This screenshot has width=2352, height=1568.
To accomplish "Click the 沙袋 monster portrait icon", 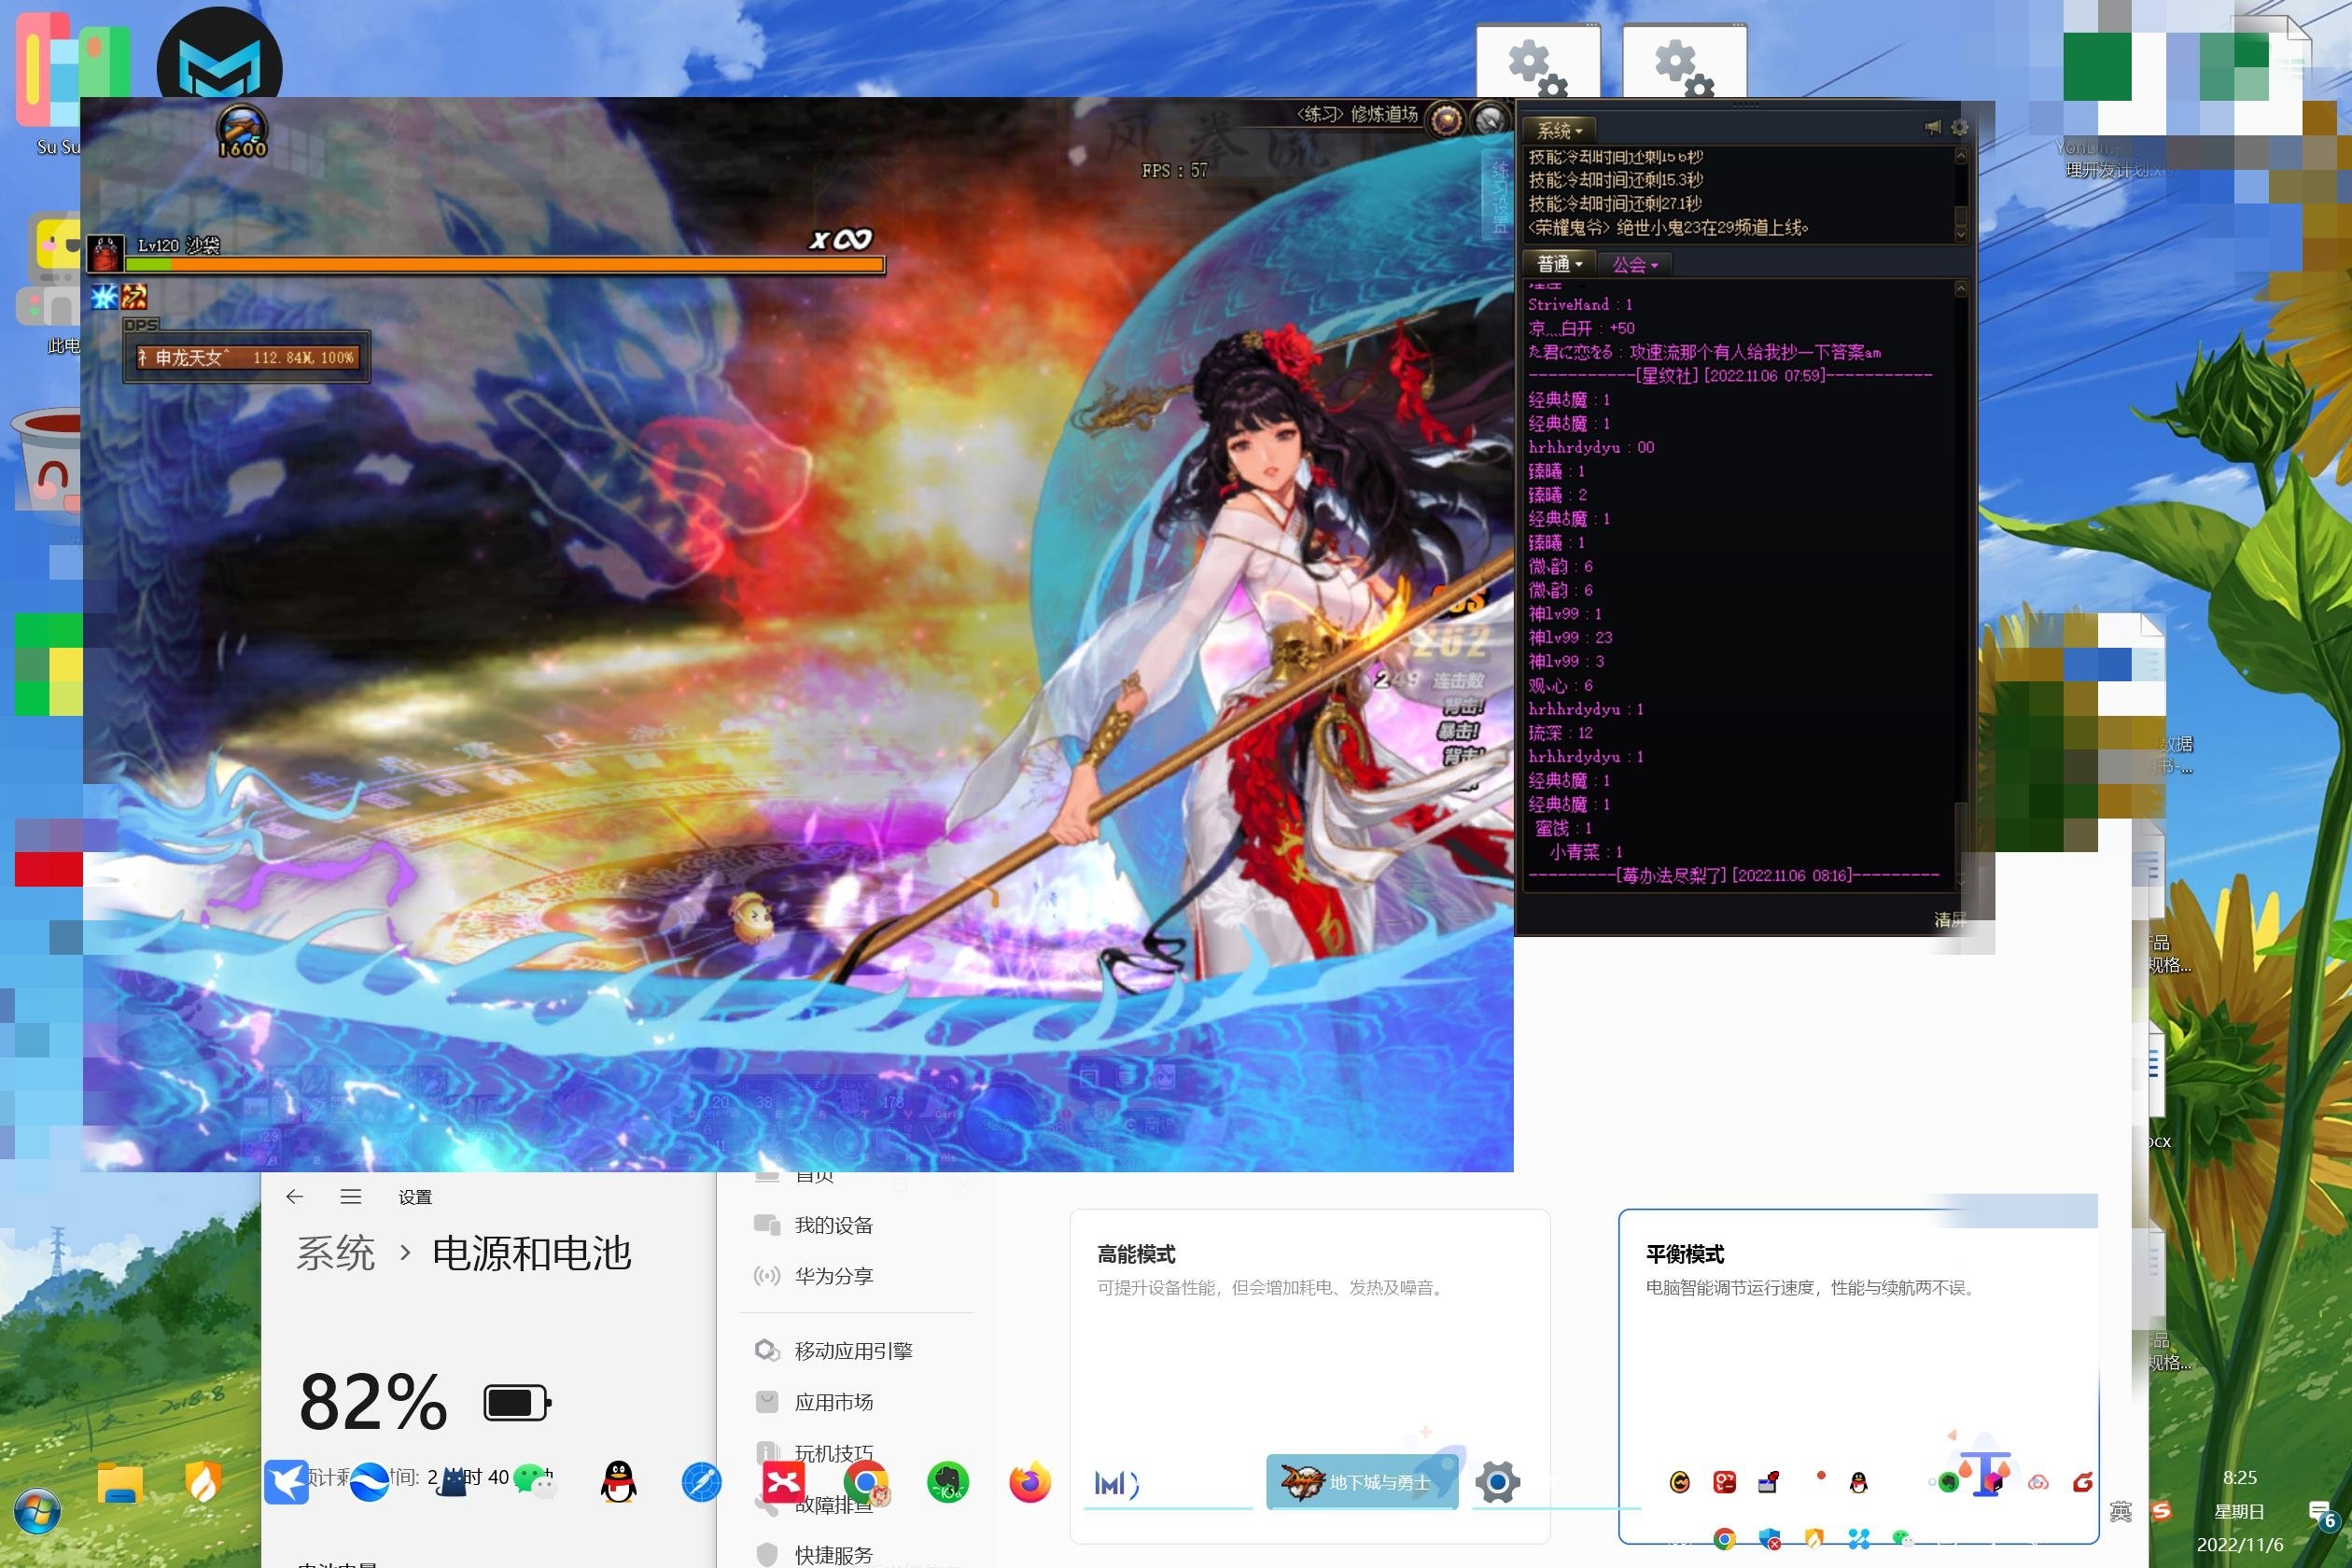I will [x=106, y=254].
